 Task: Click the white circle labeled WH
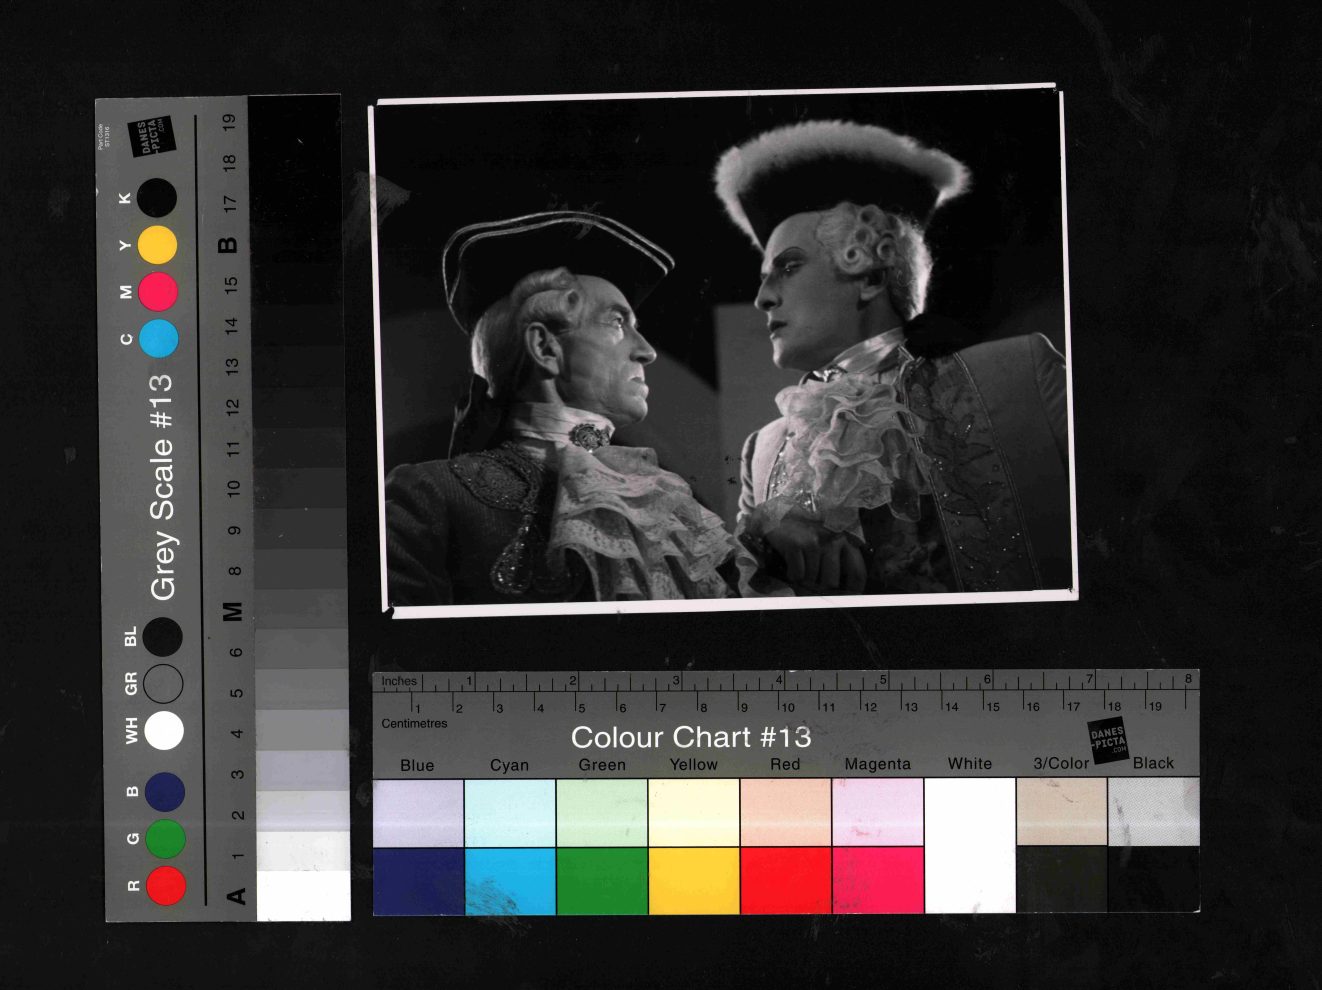(164, 731)
